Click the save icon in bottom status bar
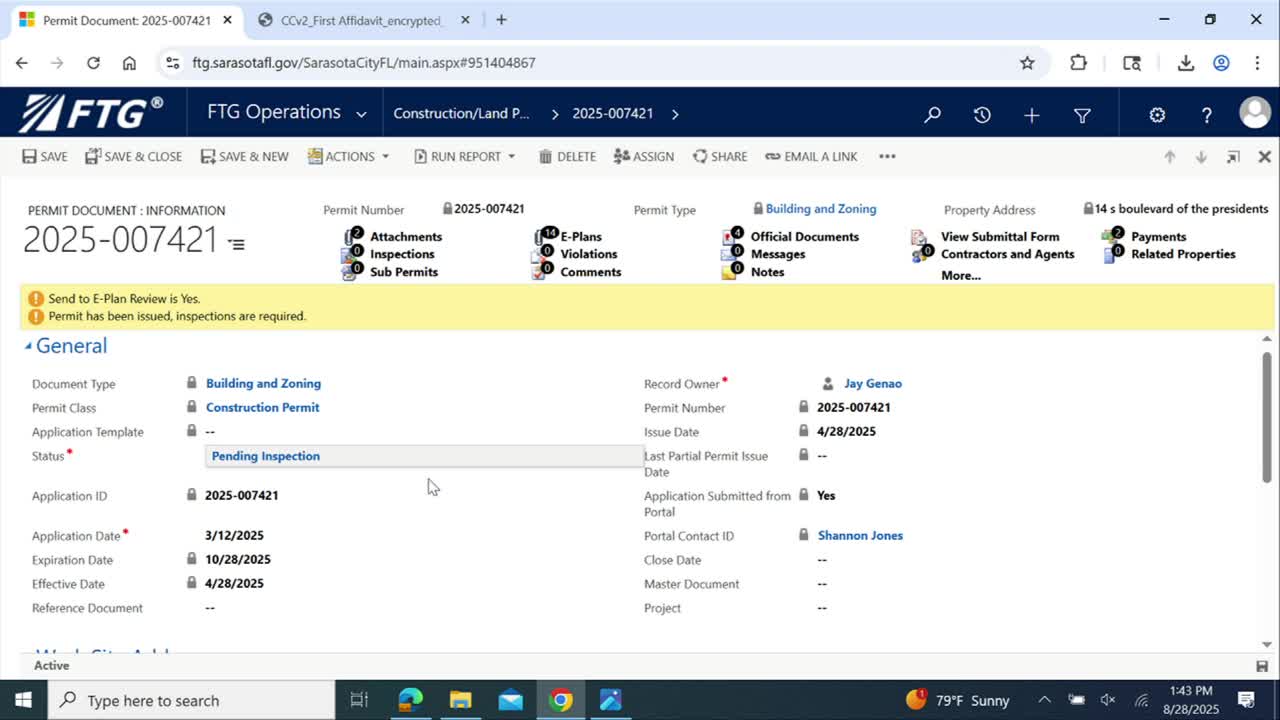Image resolution: width=1280 pixels, height=720 pixels. click(1262, 666)
